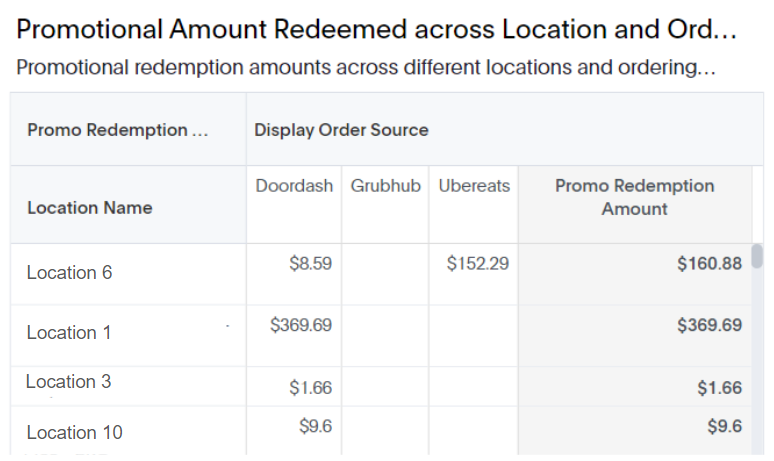Click the truncated chart description subtitle

click(366, 67)
